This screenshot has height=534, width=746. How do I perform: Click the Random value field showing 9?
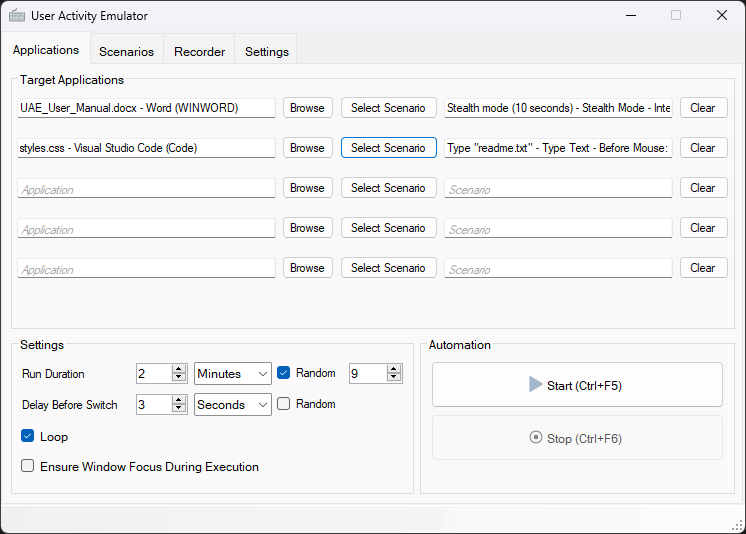click(x=368, y=374)
